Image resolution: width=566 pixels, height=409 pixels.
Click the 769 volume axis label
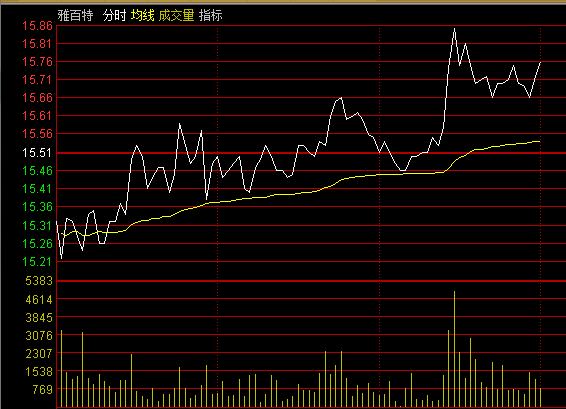tap(43, 390)
